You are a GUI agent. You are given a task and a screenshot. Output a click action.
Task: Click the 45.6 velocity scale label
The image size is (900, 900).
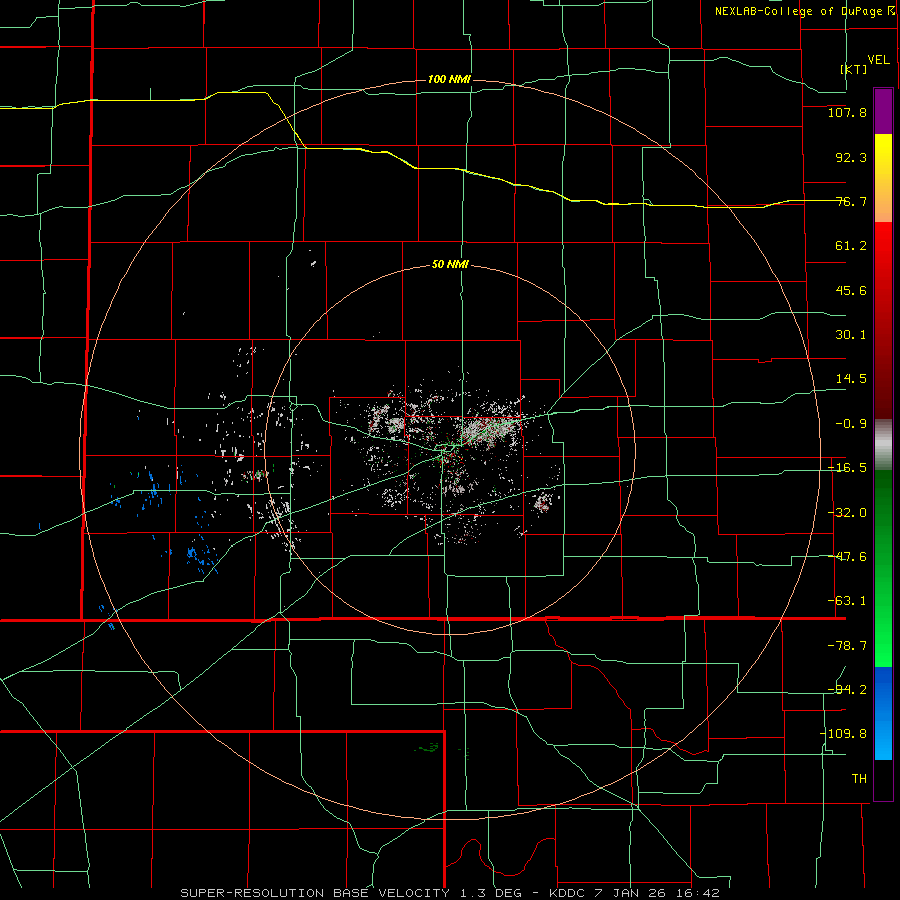coord(851,290)
